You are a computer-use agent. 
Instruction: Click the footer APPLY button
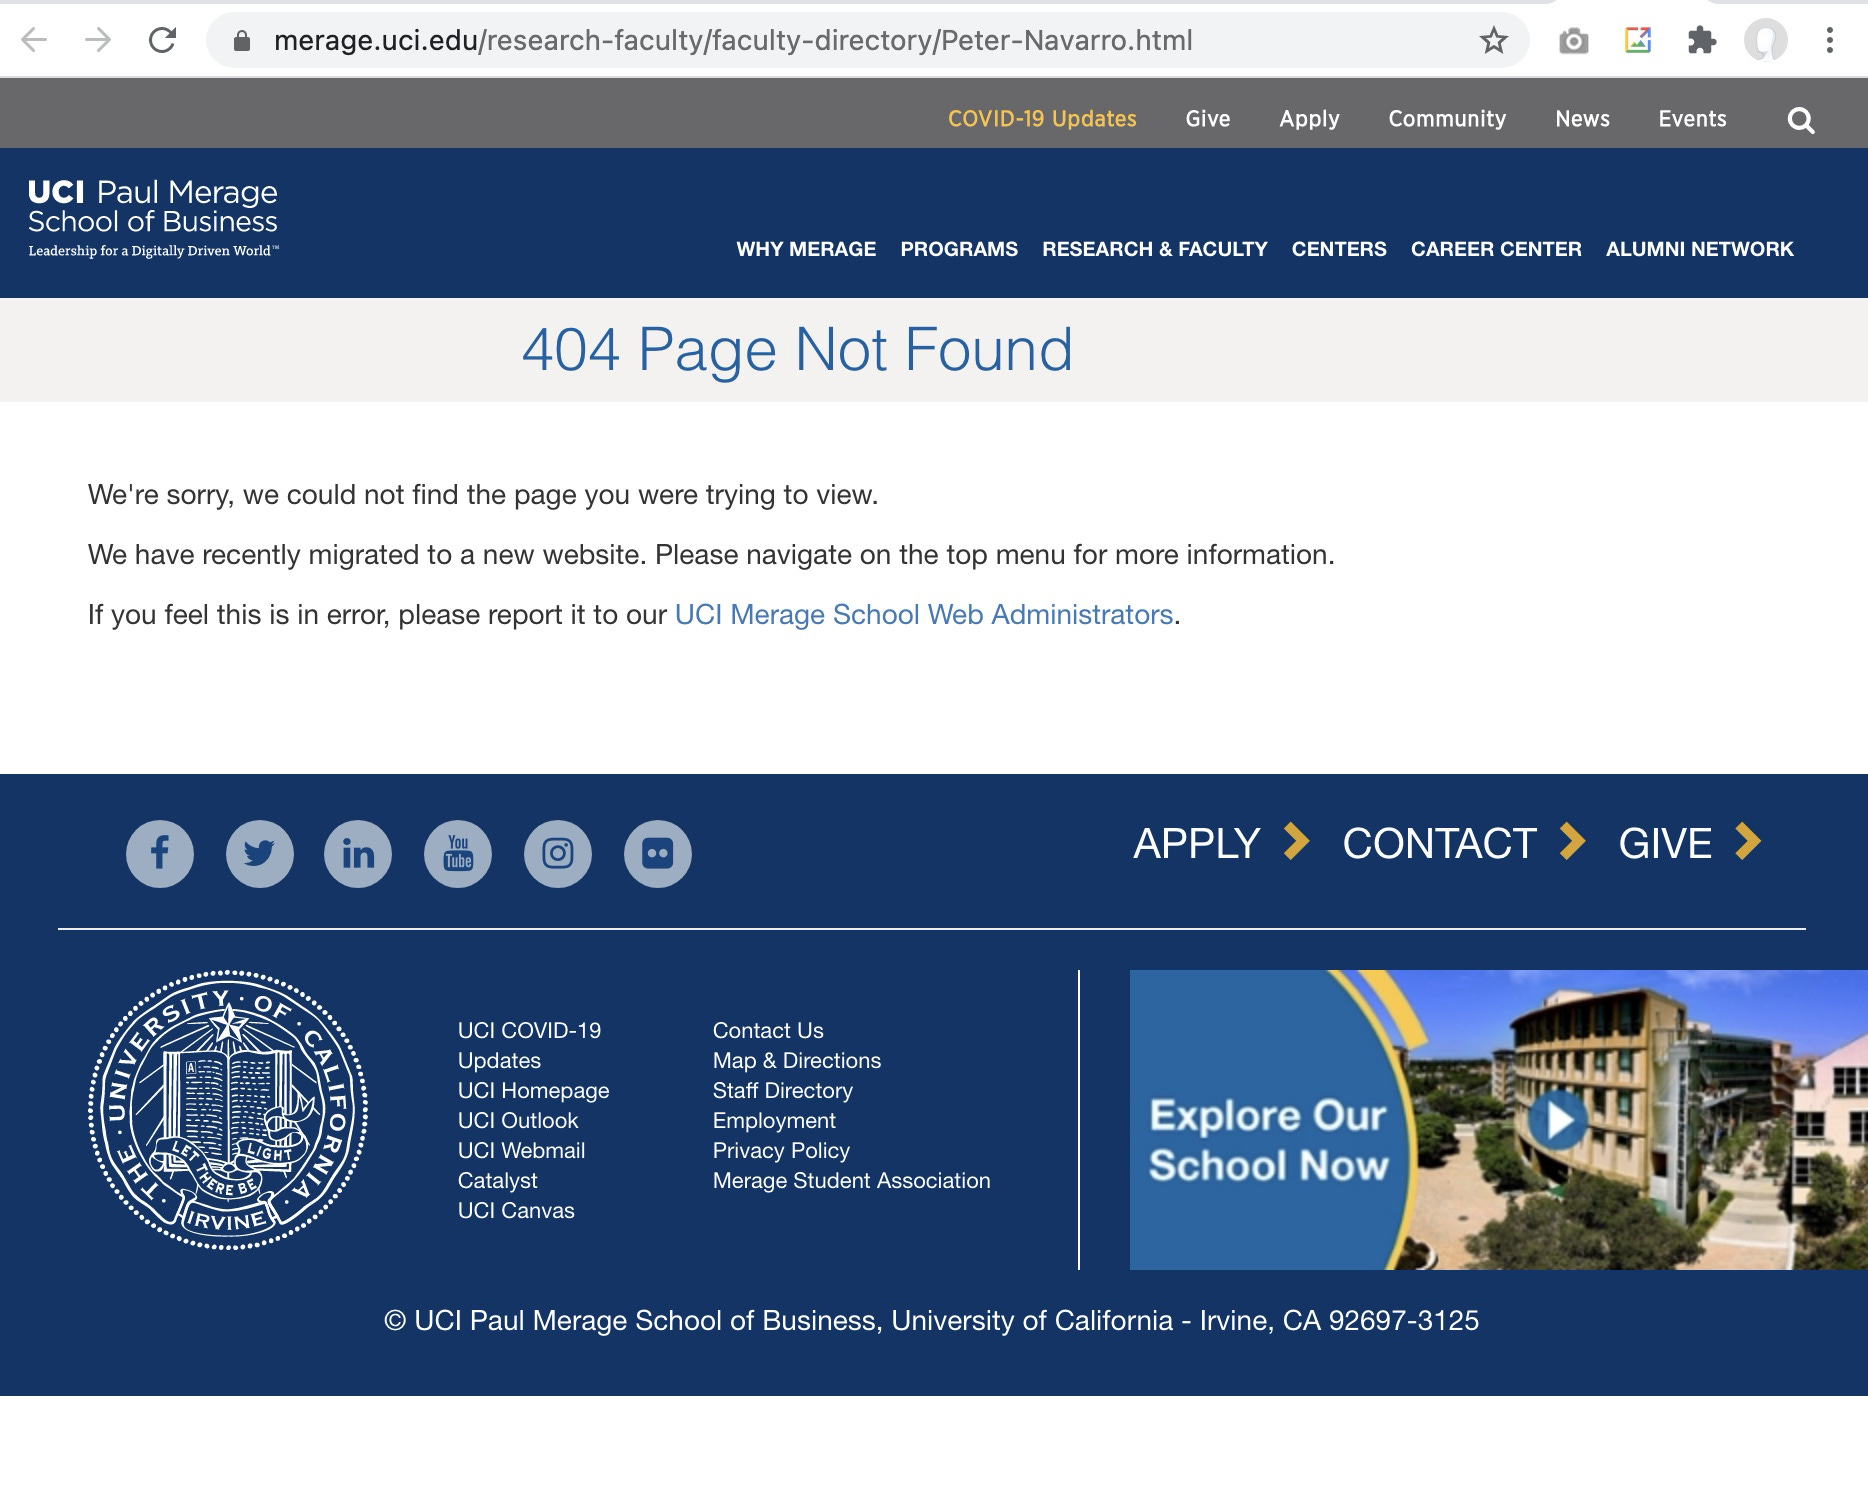pos(1221,843)
